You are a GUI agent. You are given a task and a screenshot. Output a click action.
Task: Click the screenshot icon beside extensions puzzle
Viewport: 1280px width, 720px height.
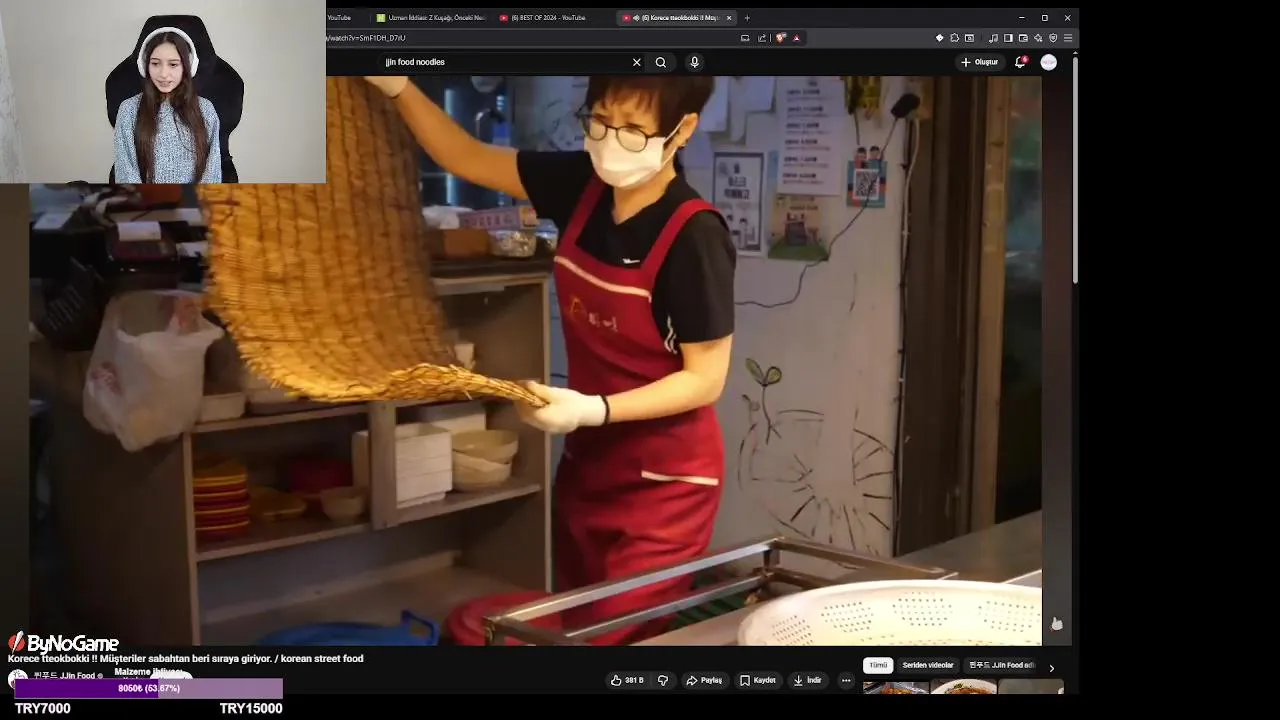[969, 38]
